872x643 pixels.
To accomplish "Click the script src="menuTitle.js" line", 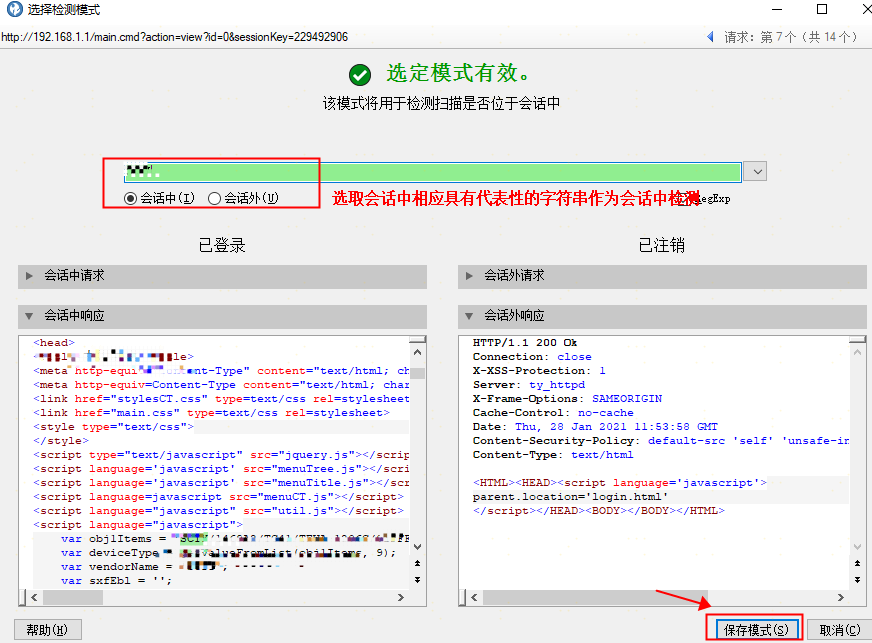I will click(221, 483).
